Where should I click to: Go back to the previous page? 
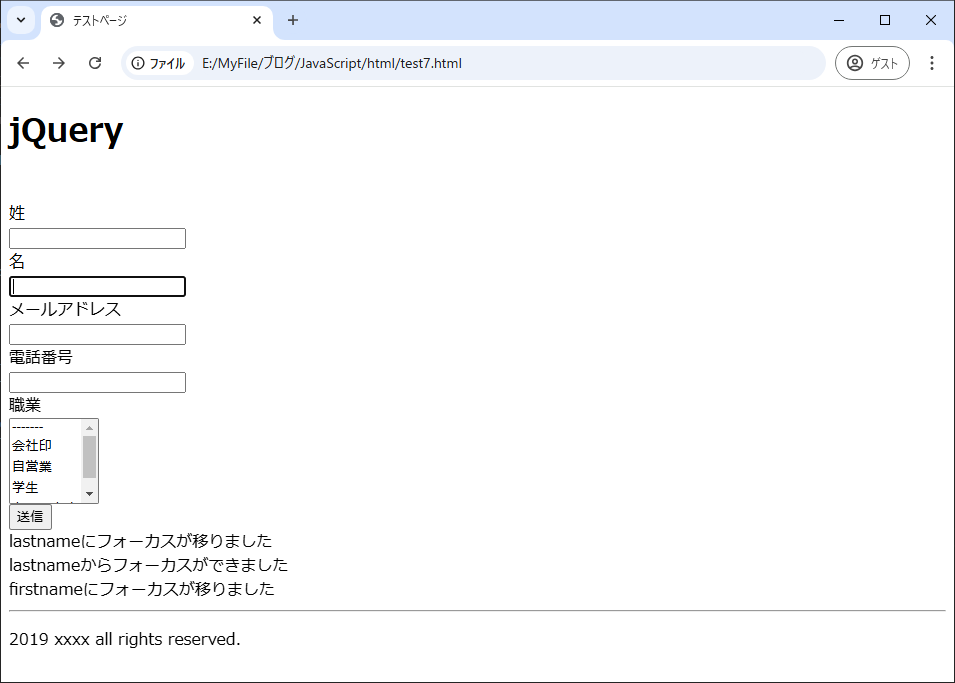pyautogui.click(x=23, y=63)
